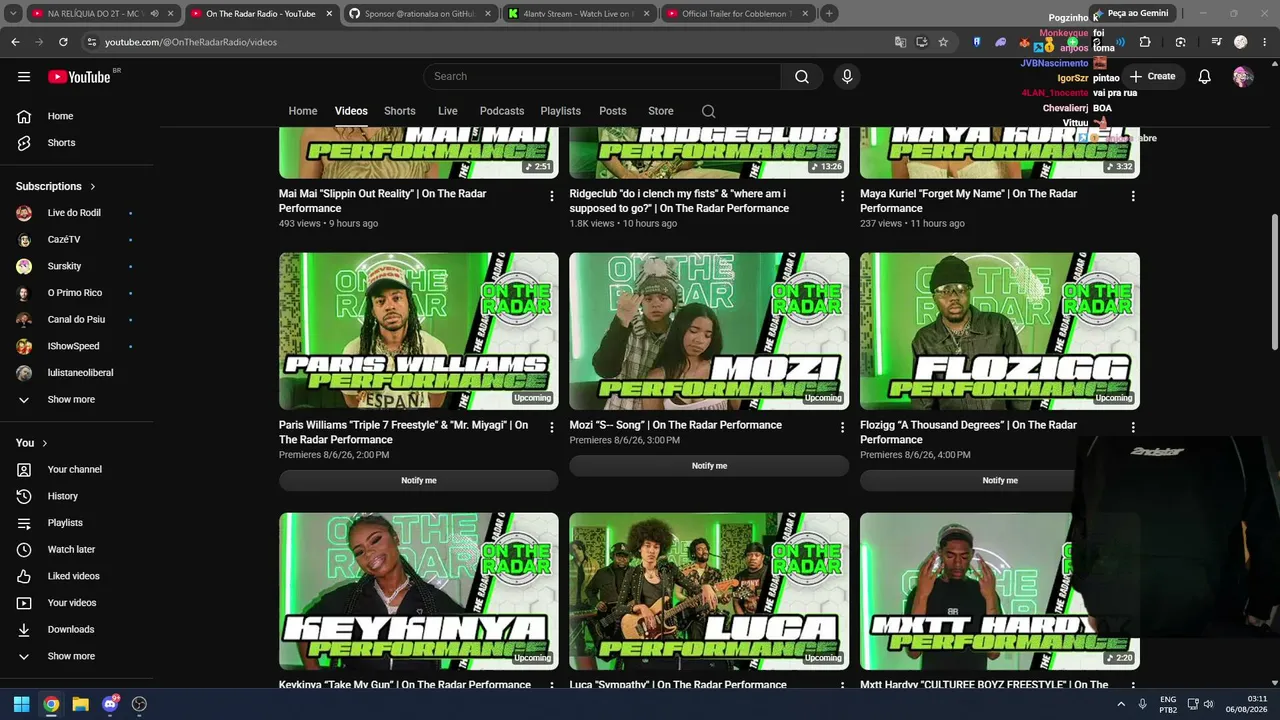Image resolution: width=1280 pixels, height=720 pixels.
Task: Toggle Notify me for Paris Williams premiere
Action: click(x=419, y=481)
